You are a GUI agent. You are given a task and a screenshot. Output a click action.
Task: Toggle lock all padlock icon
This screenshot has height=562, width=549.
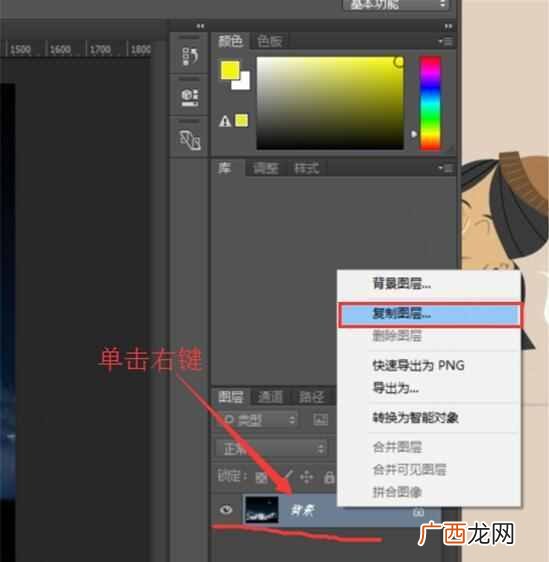(329, 477)
